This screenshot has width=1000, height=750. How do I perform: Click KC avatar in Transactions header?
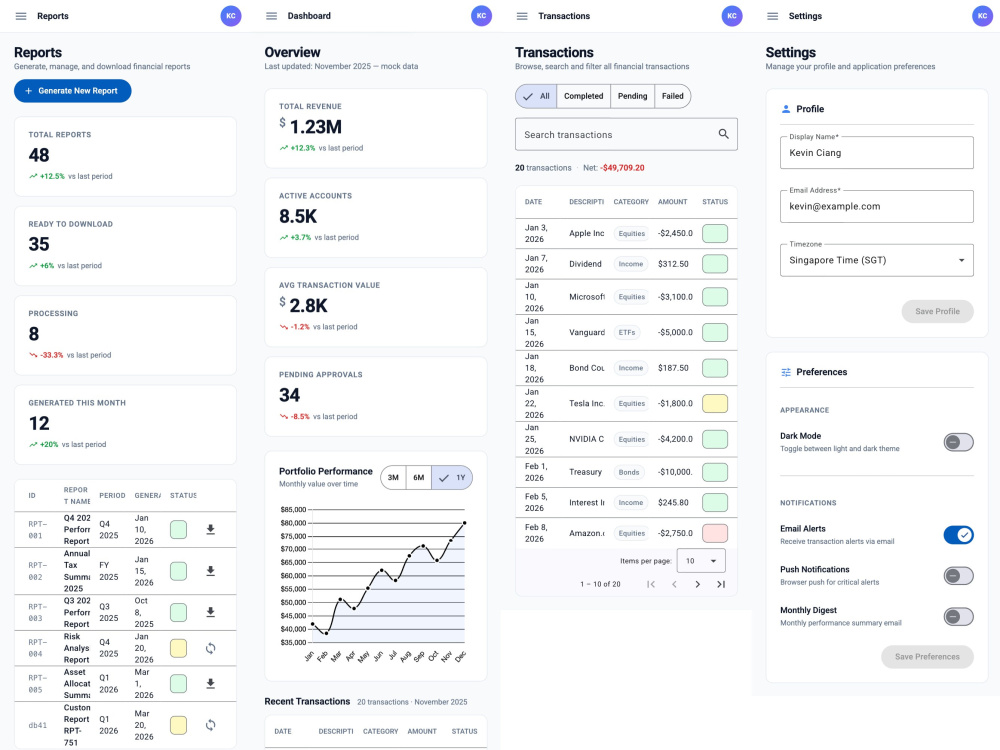(x=732, y=16)
